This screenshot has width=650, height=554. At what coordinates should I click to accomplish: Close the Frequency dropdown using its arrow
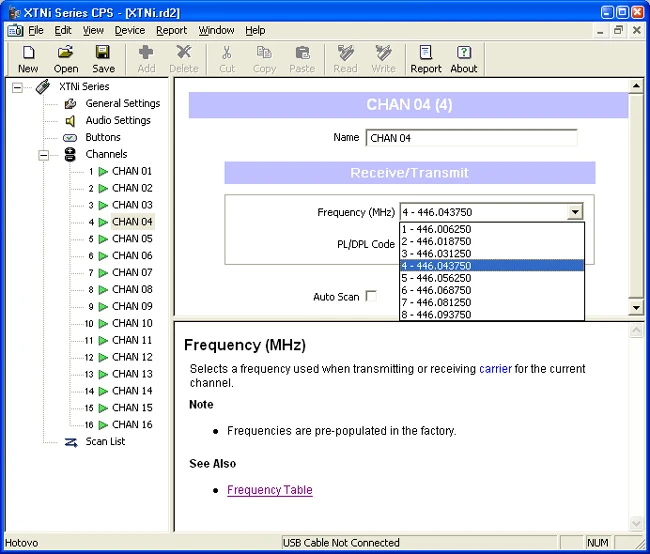[574, 212]
